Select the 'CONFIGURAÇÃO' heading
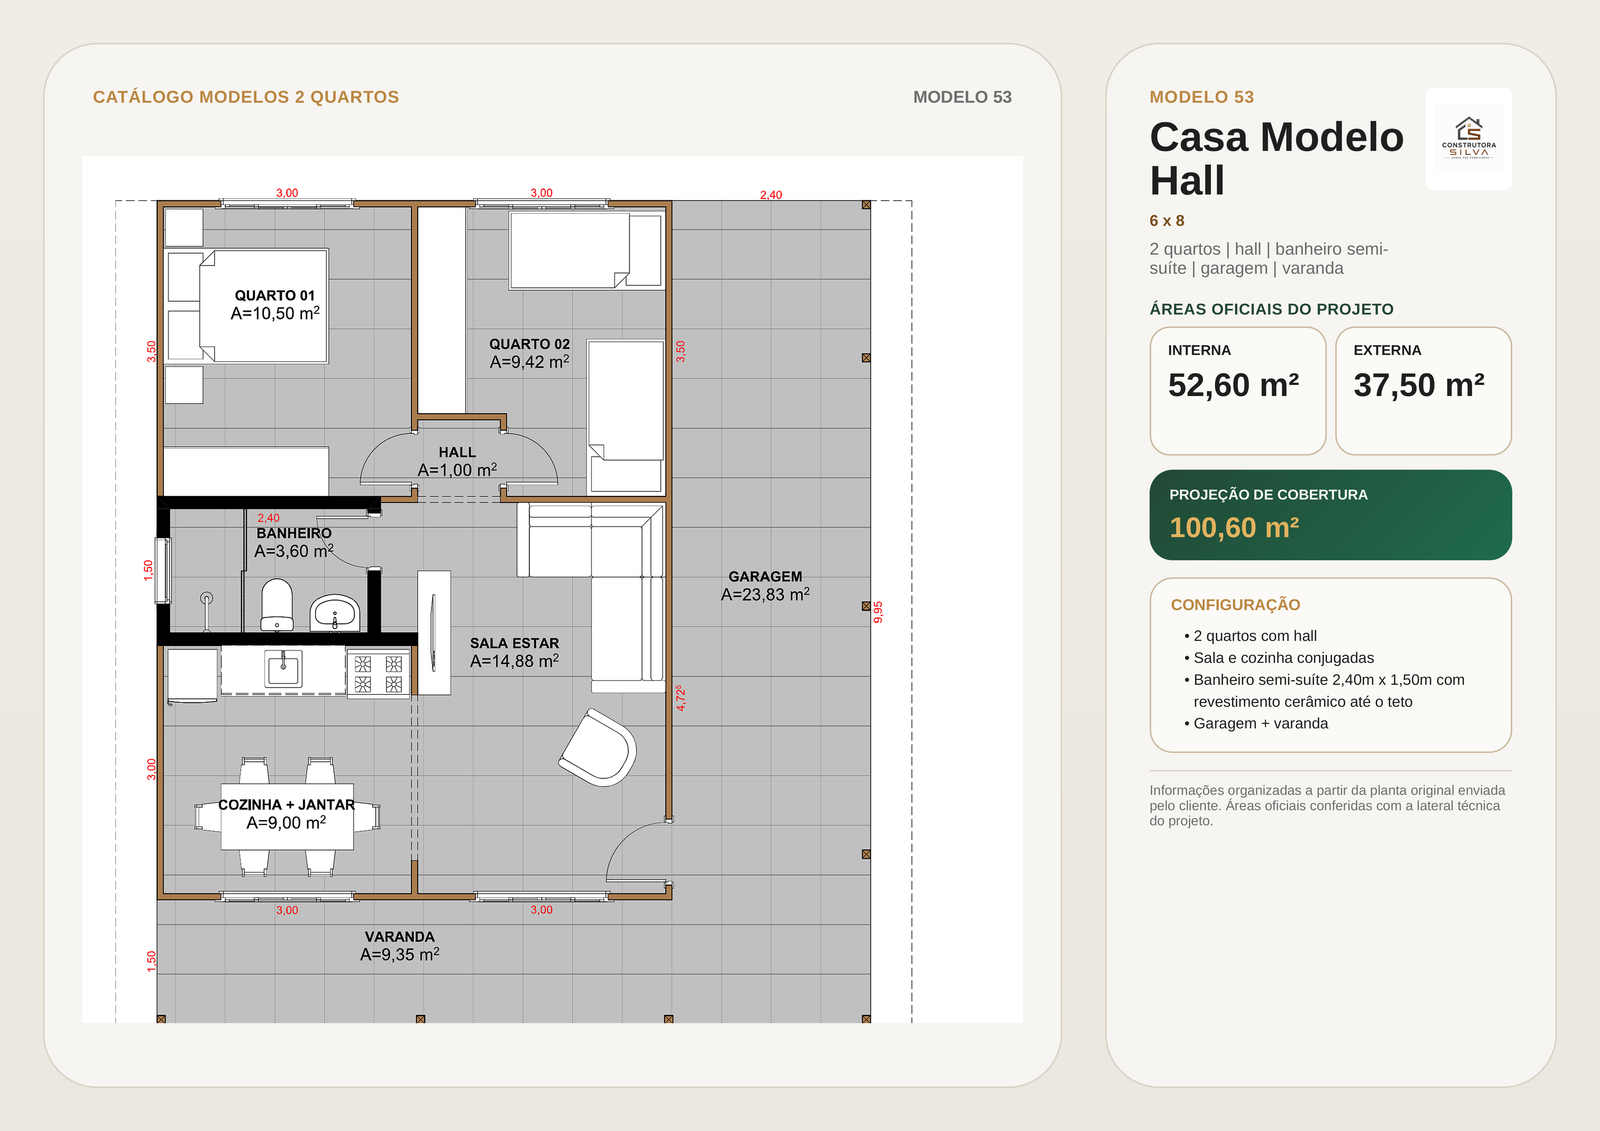 point(1235,605)
